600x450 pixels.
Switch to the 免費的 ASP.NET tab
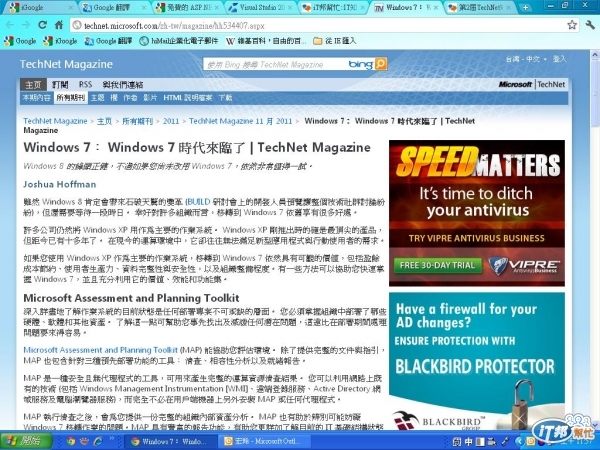186,7
